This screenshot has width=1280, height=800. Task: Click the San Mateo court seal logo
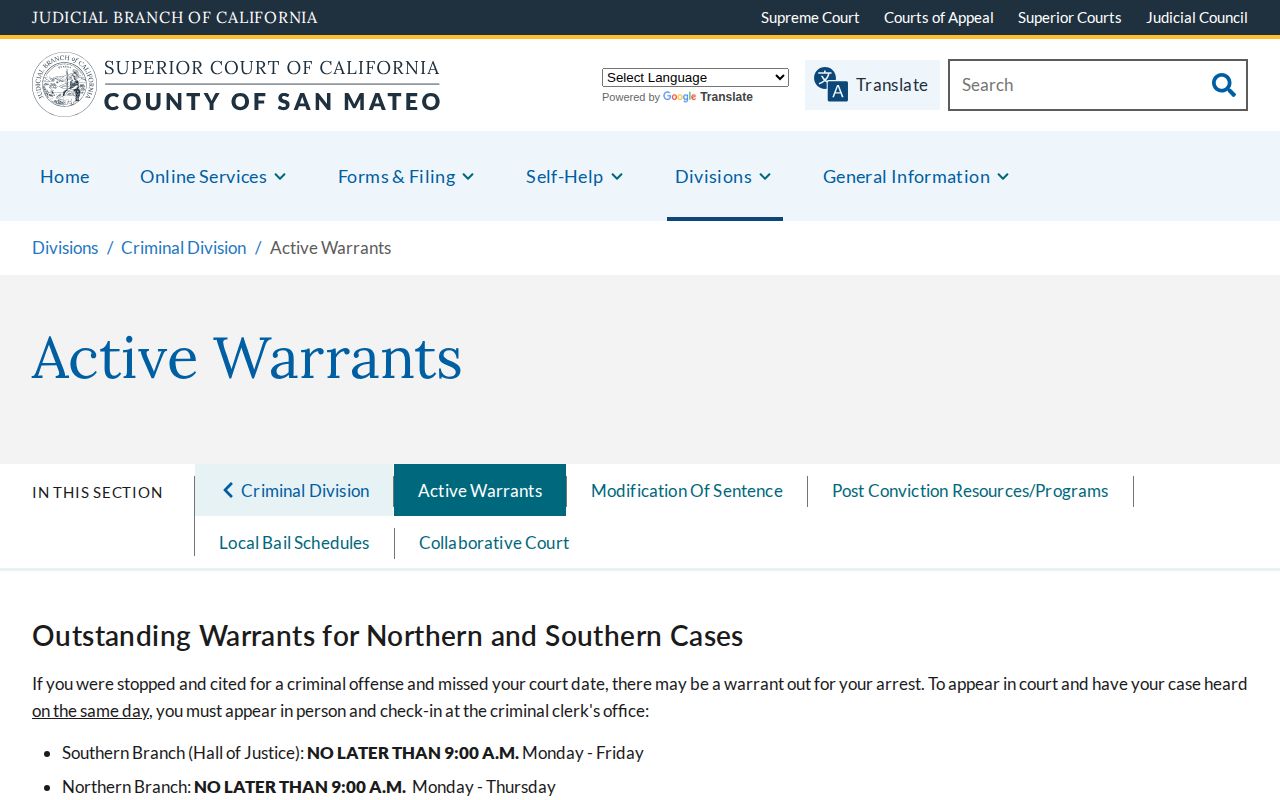[64, 85]
